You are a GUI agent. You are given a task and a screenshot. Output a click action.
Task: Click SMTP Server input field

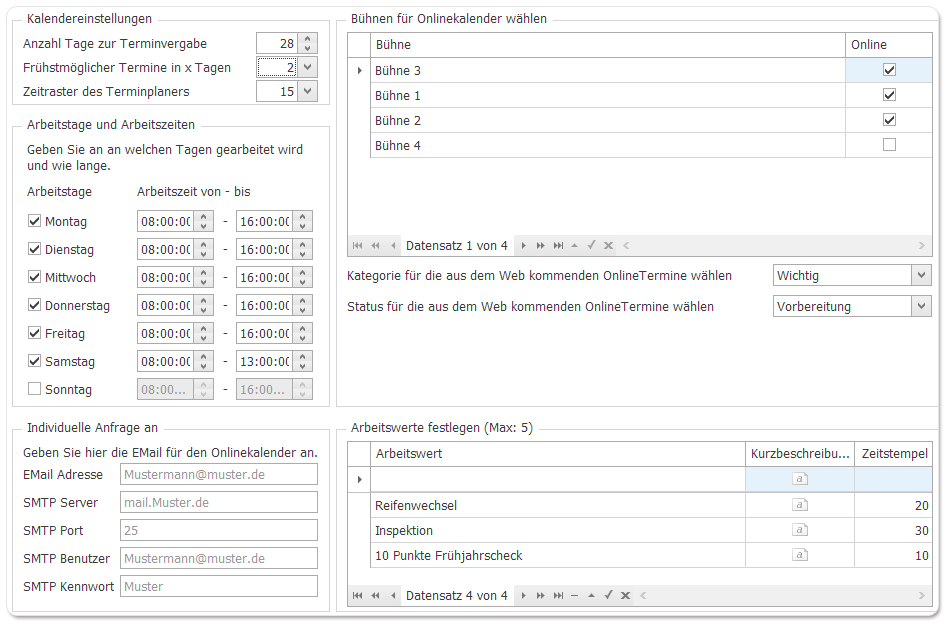[219, 502]
